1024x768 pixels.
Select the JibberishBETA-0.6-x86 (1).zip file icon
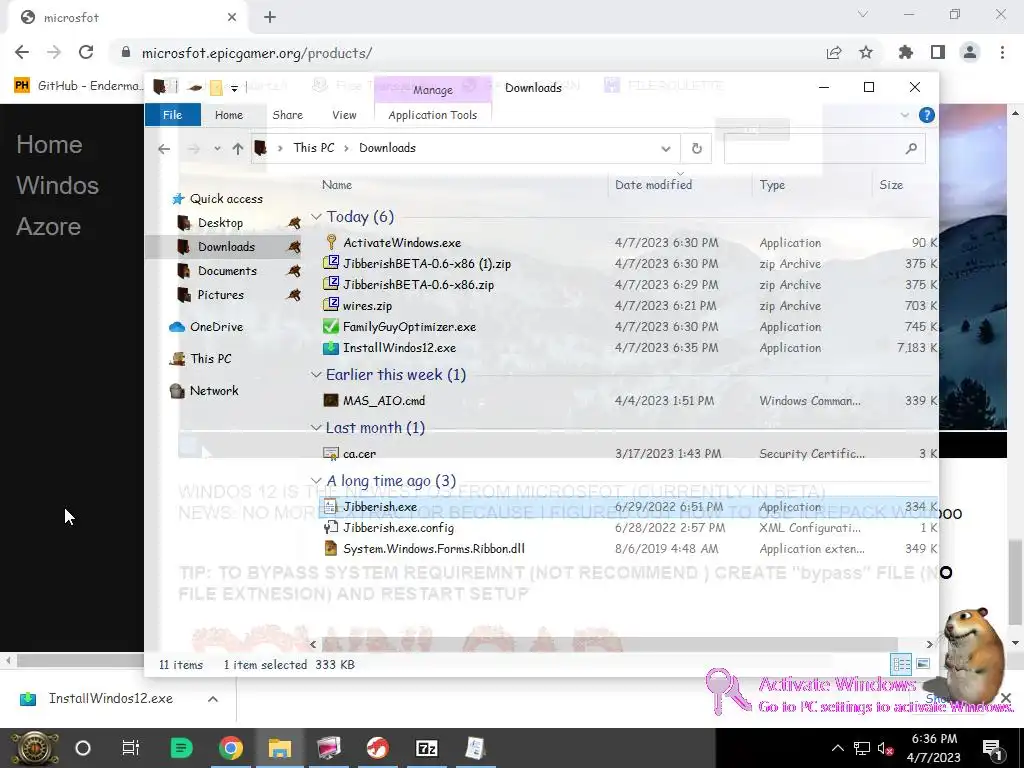pos(331,263)
